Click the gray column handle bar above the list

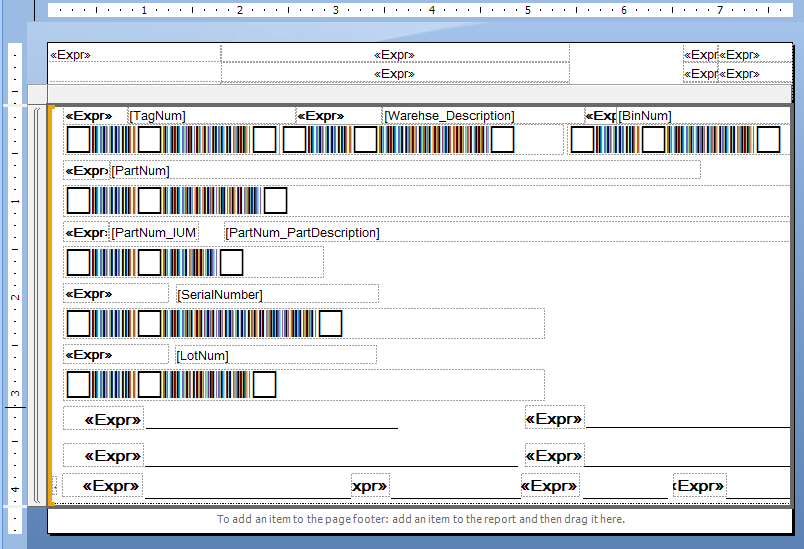419,94
